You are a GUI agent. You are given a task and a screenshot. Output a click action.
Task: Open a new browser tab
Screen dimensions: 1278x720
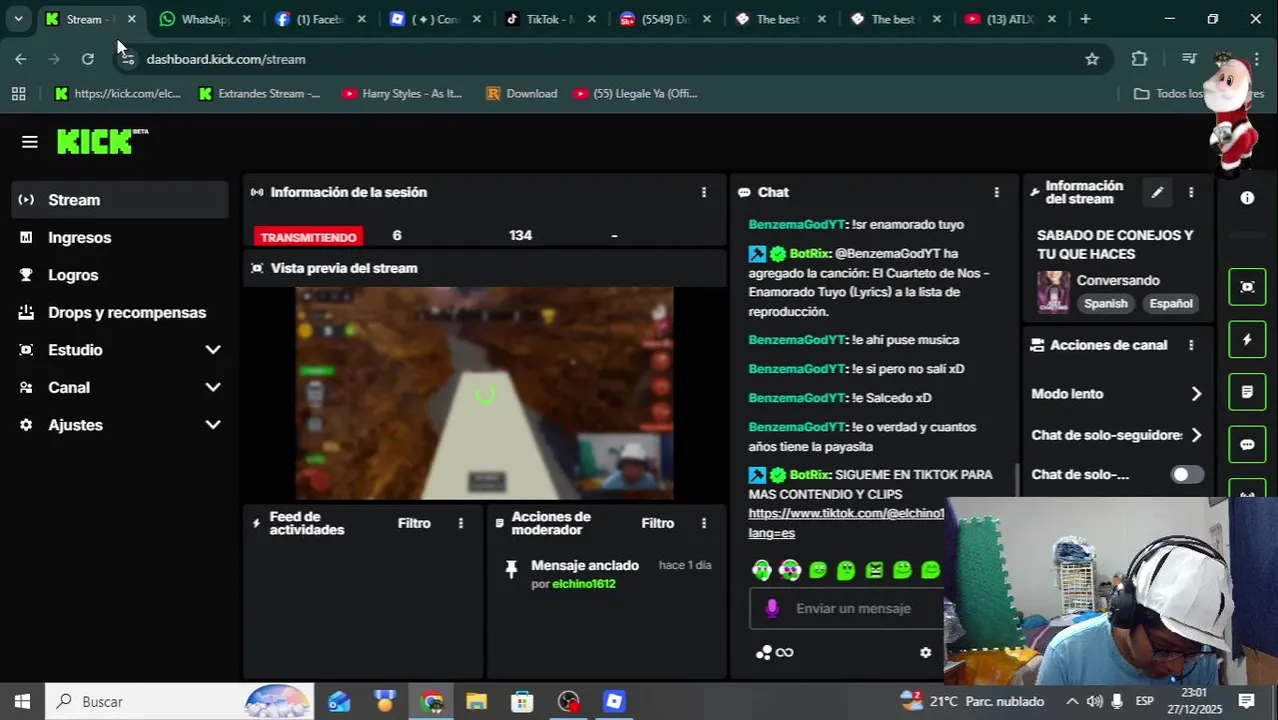coord(1085,19)
